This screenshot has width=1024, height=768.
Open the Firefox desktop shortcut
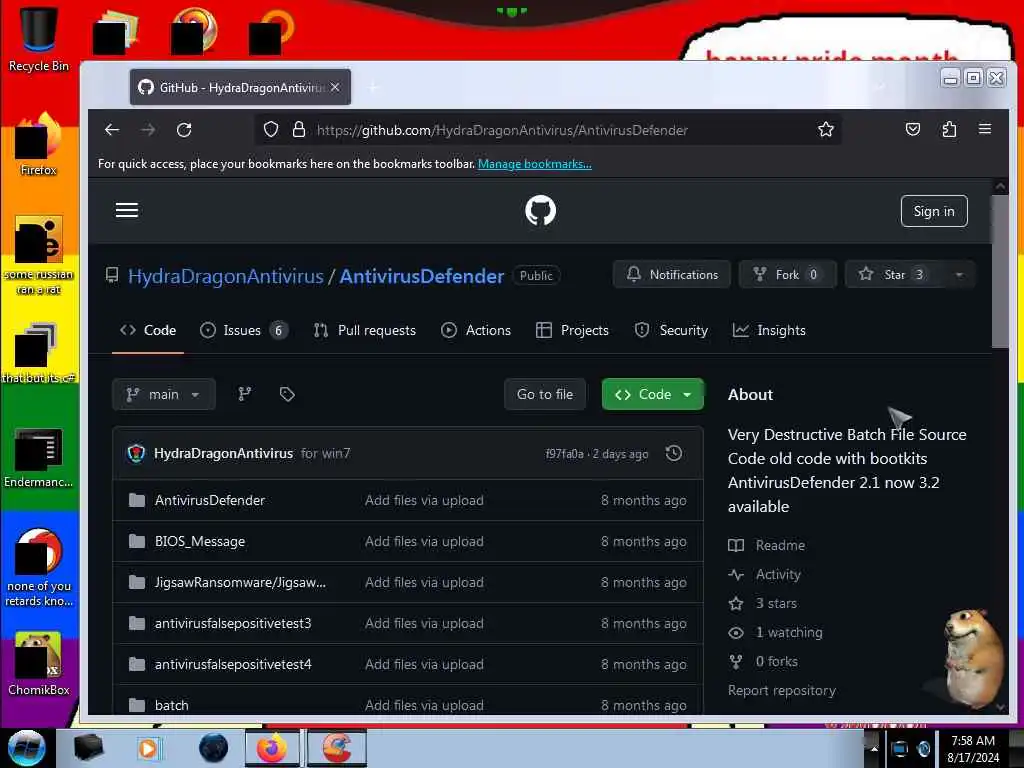39,145
